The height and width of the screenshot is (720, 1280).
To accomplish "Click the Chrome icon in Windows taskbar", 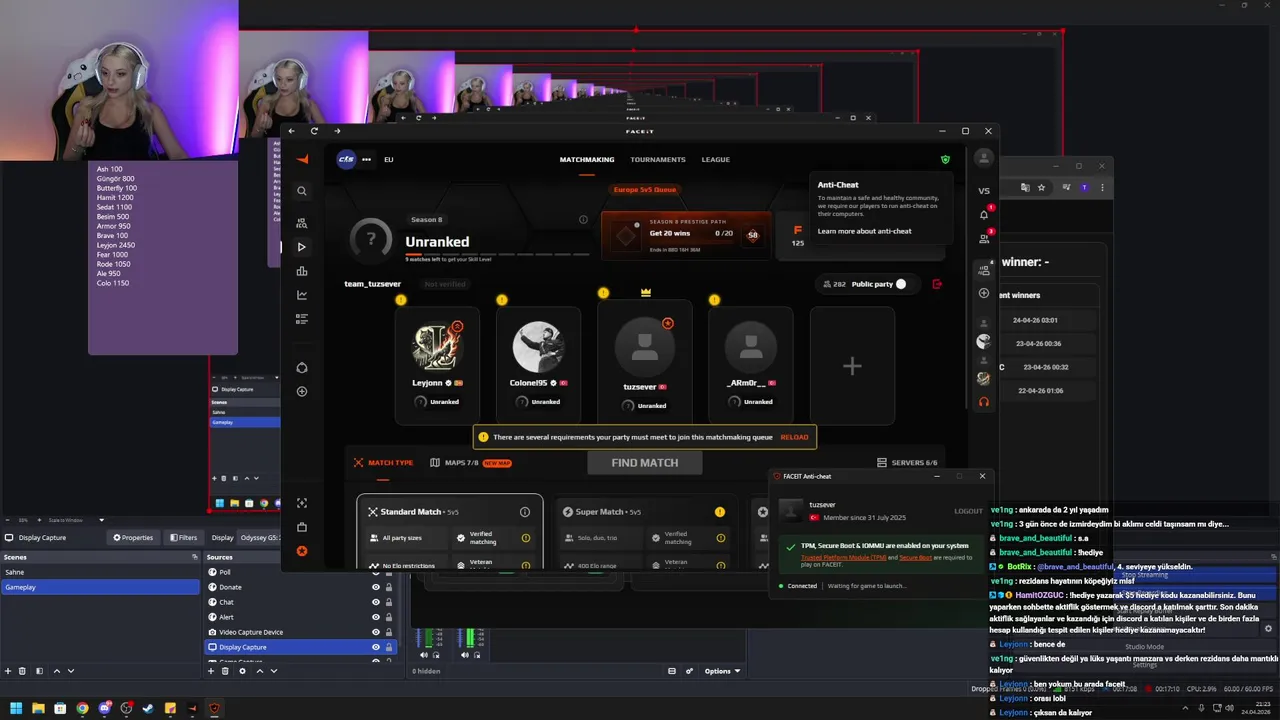I will pos(82,708).
